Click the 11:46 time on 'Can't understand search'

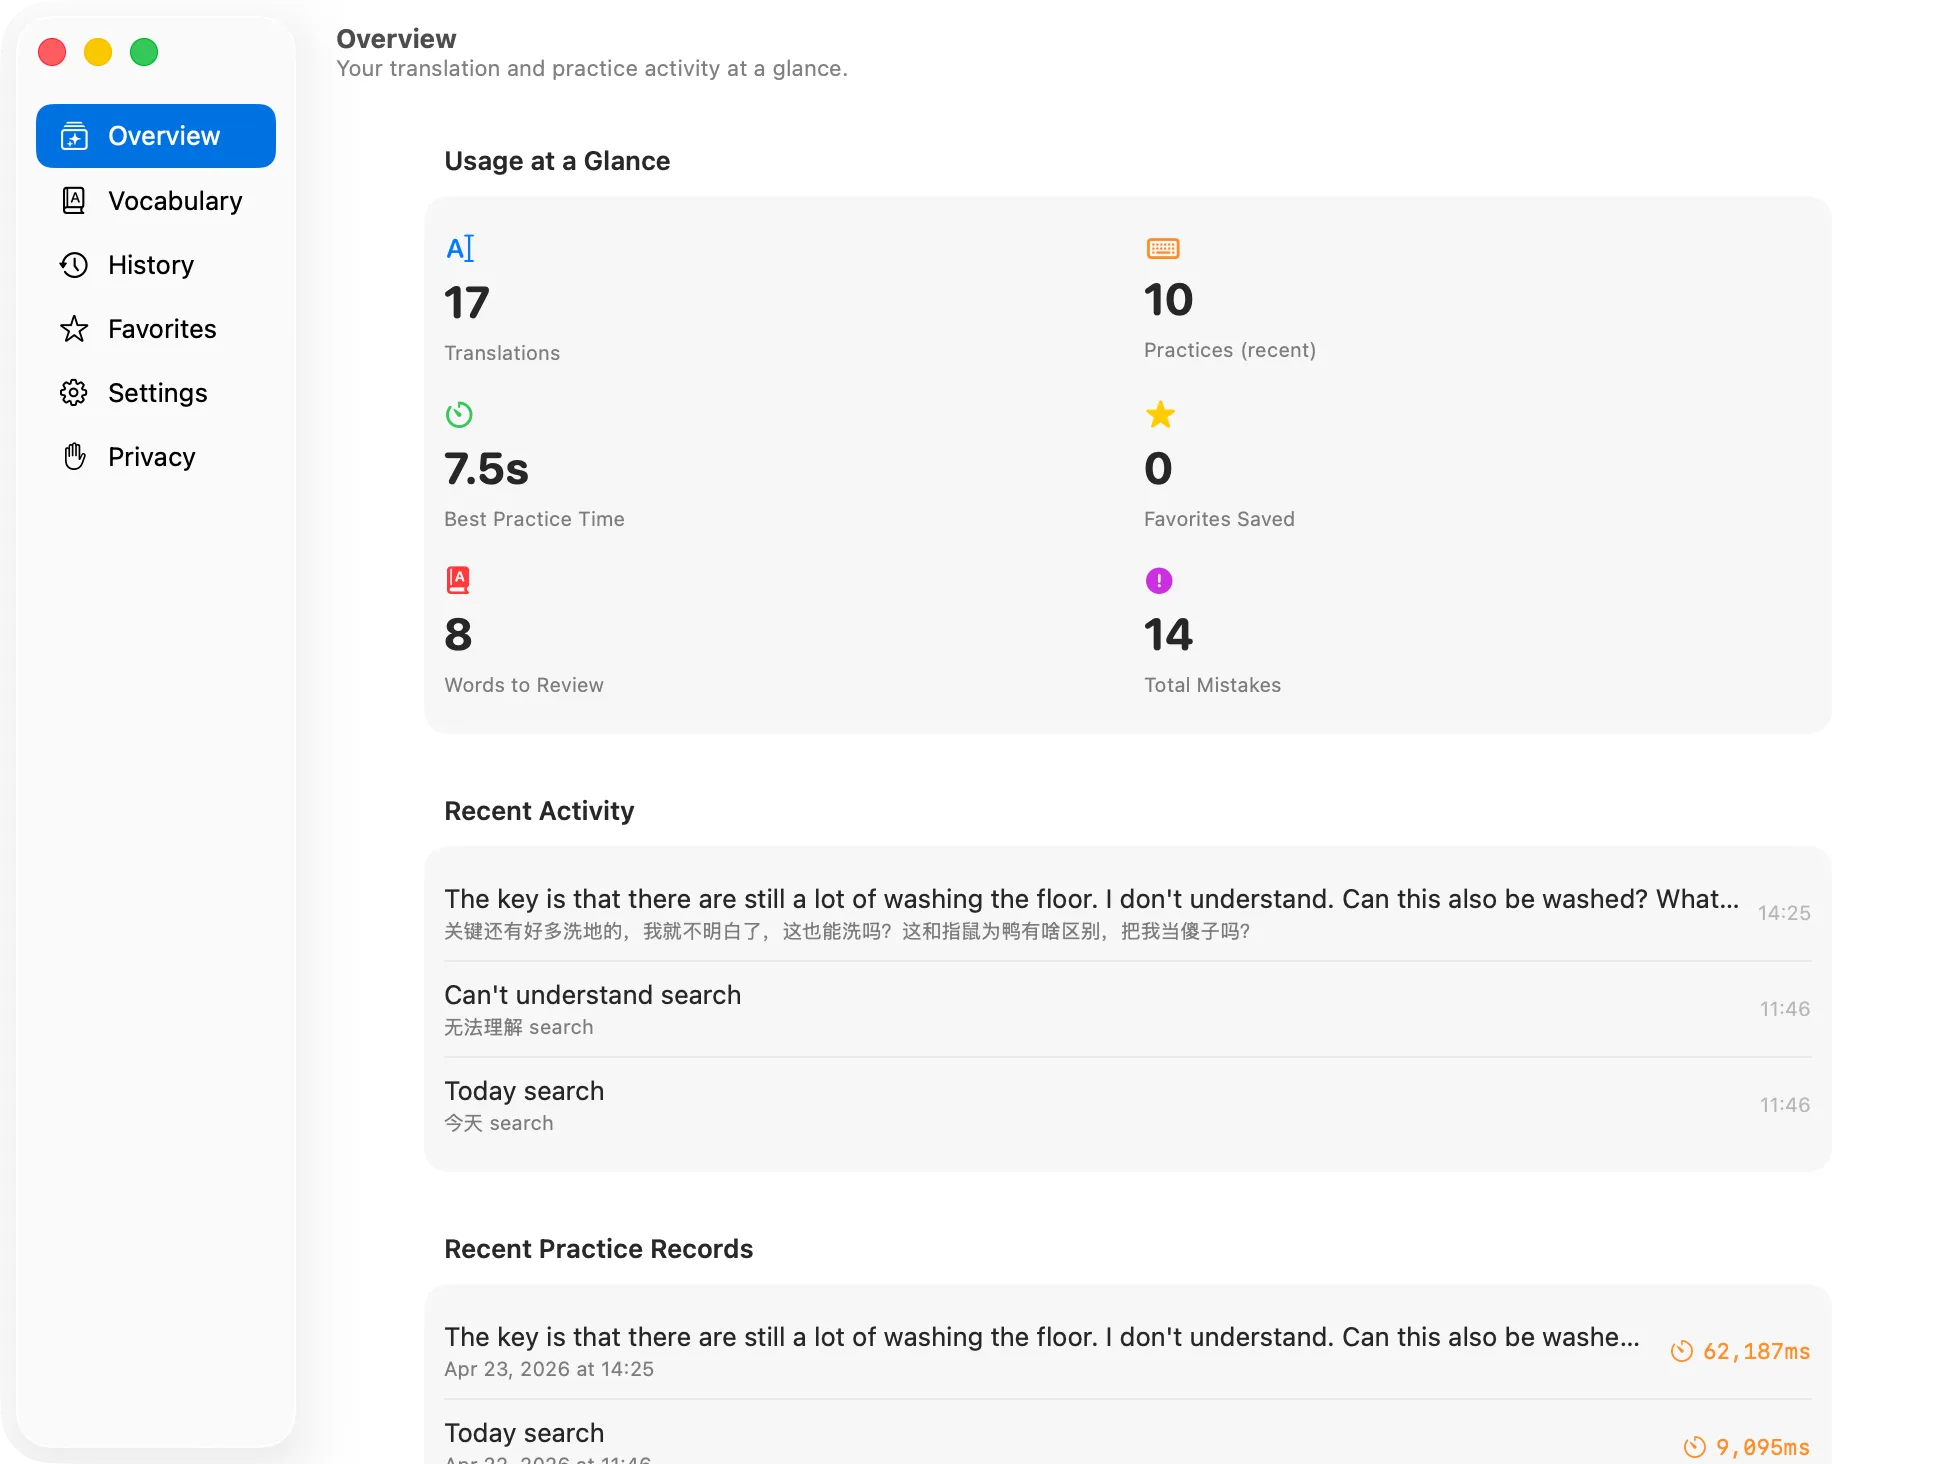[1785, 1009]
